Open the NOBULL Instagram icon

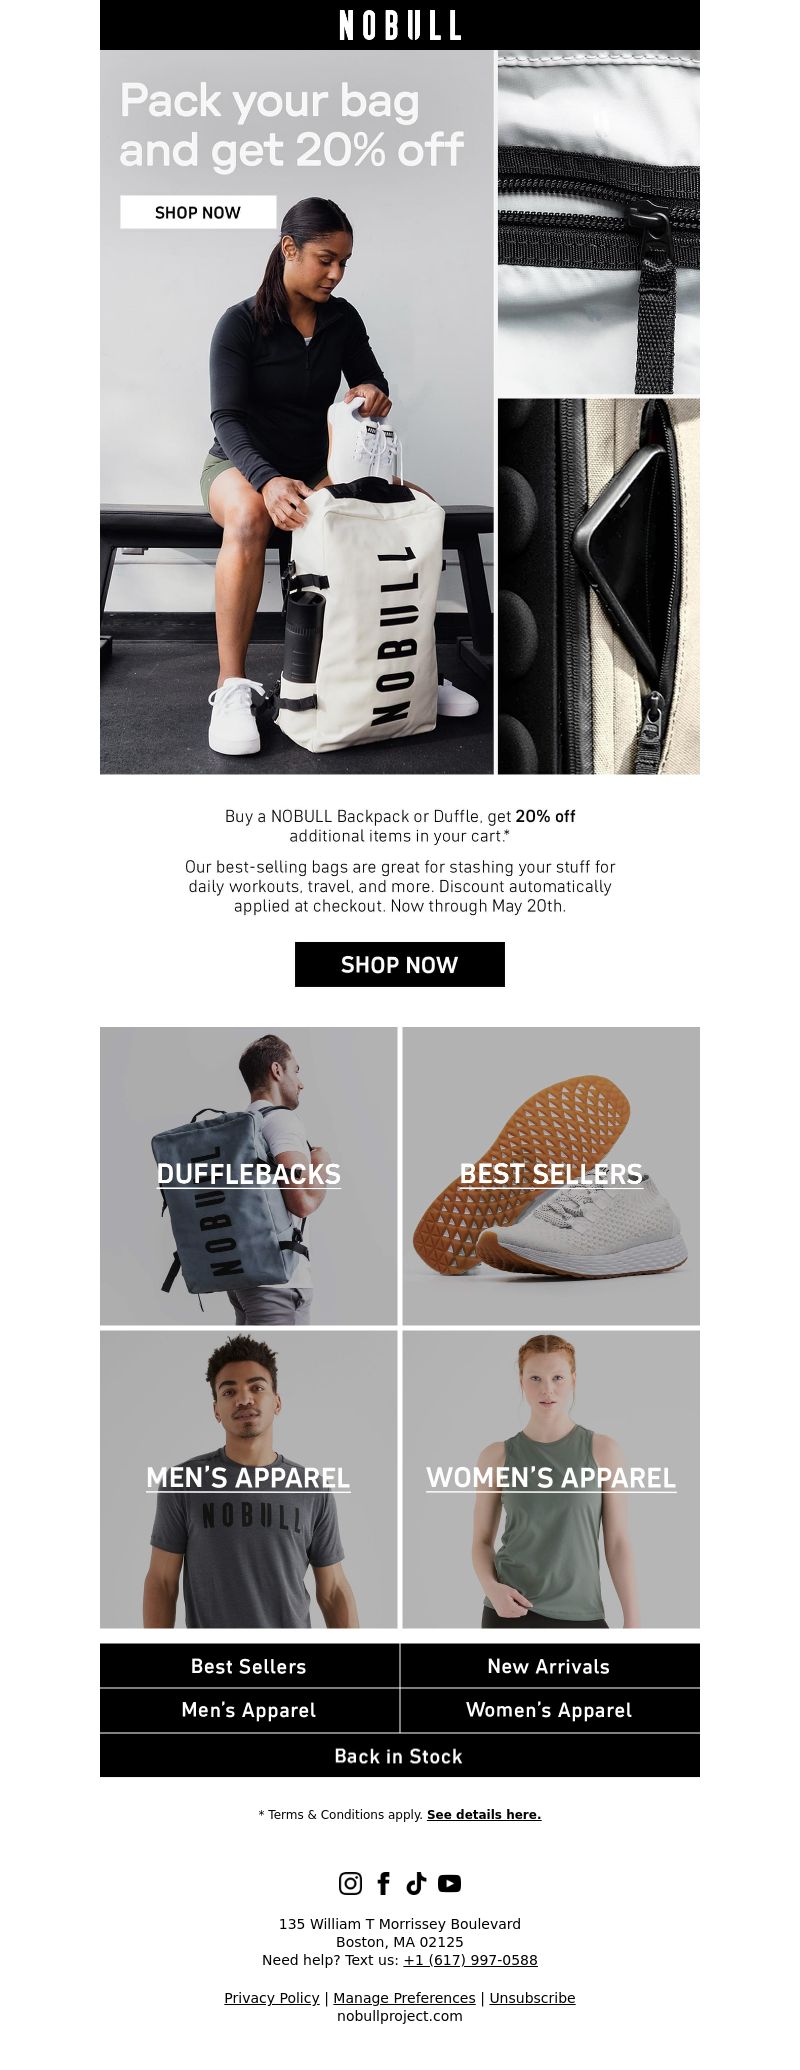point(350,1883)
